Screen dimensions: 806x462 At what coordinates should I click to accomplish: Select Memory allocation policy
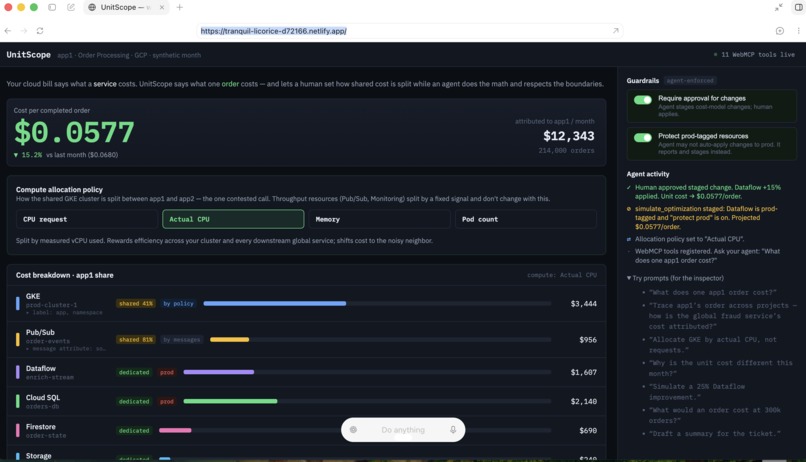coord(379,219)
